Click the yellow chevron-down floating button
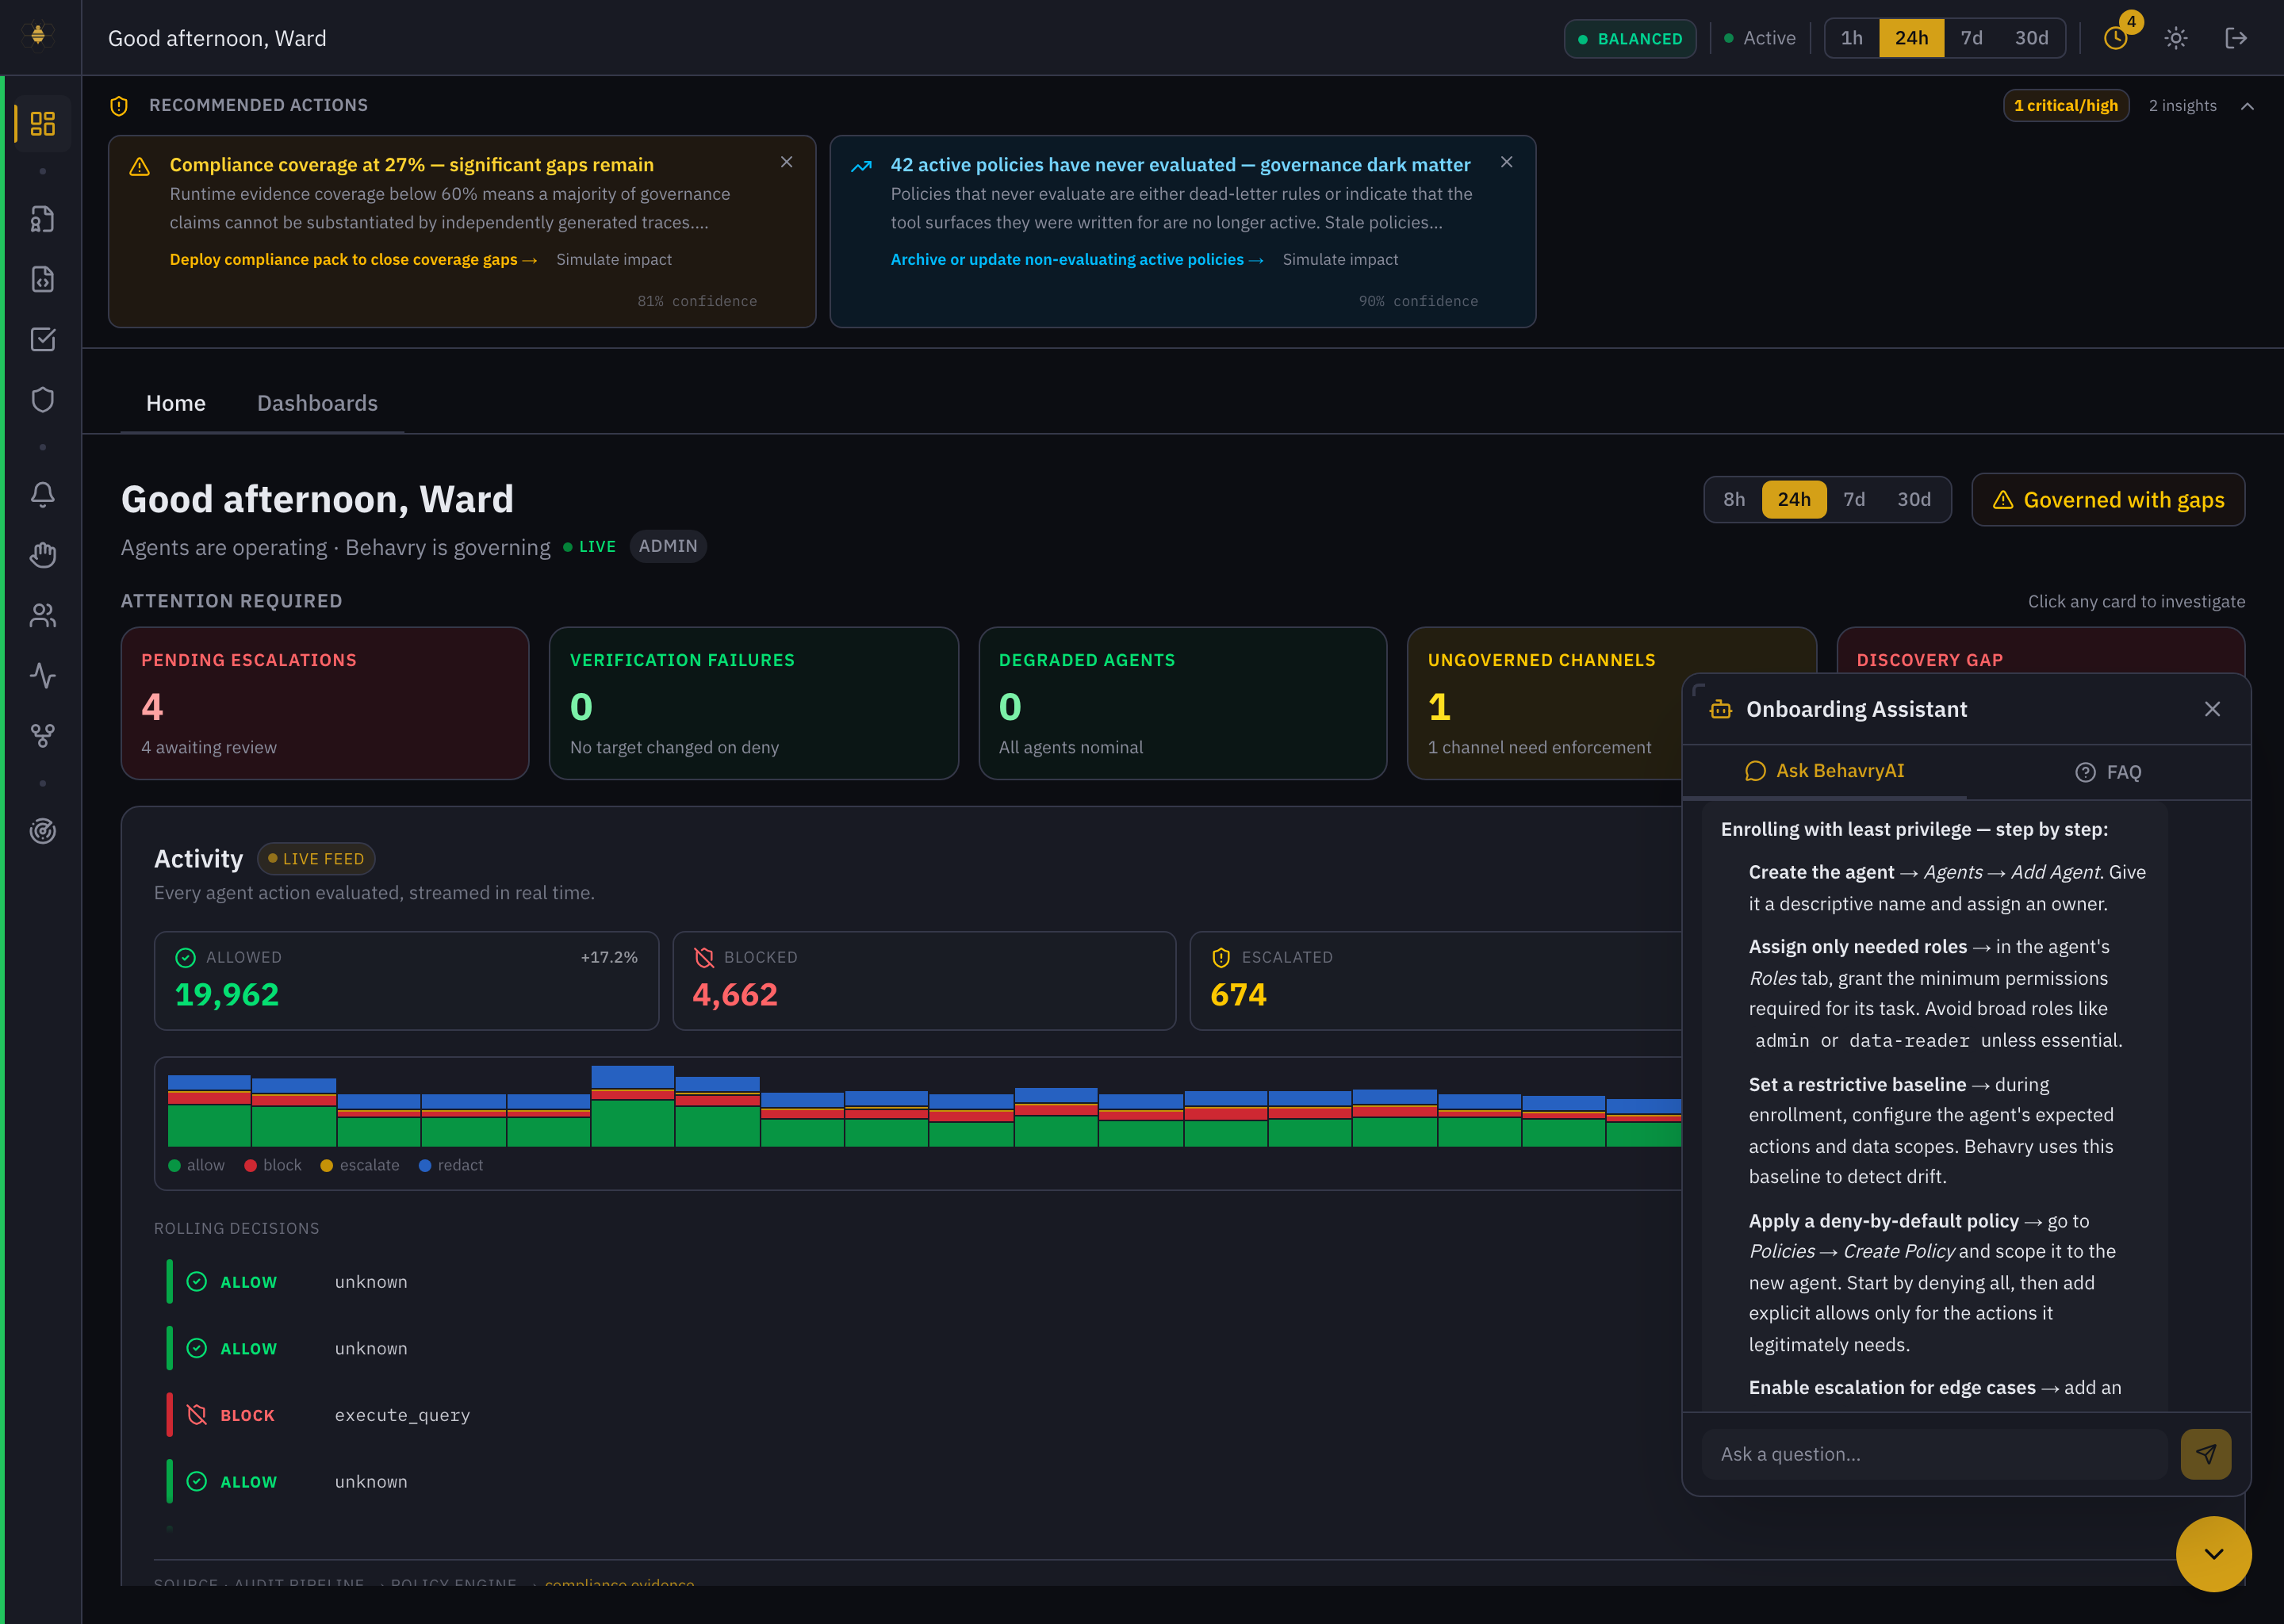Image resolution: width=2284 pixels, height=1624 pixels. [2214, 1554]
